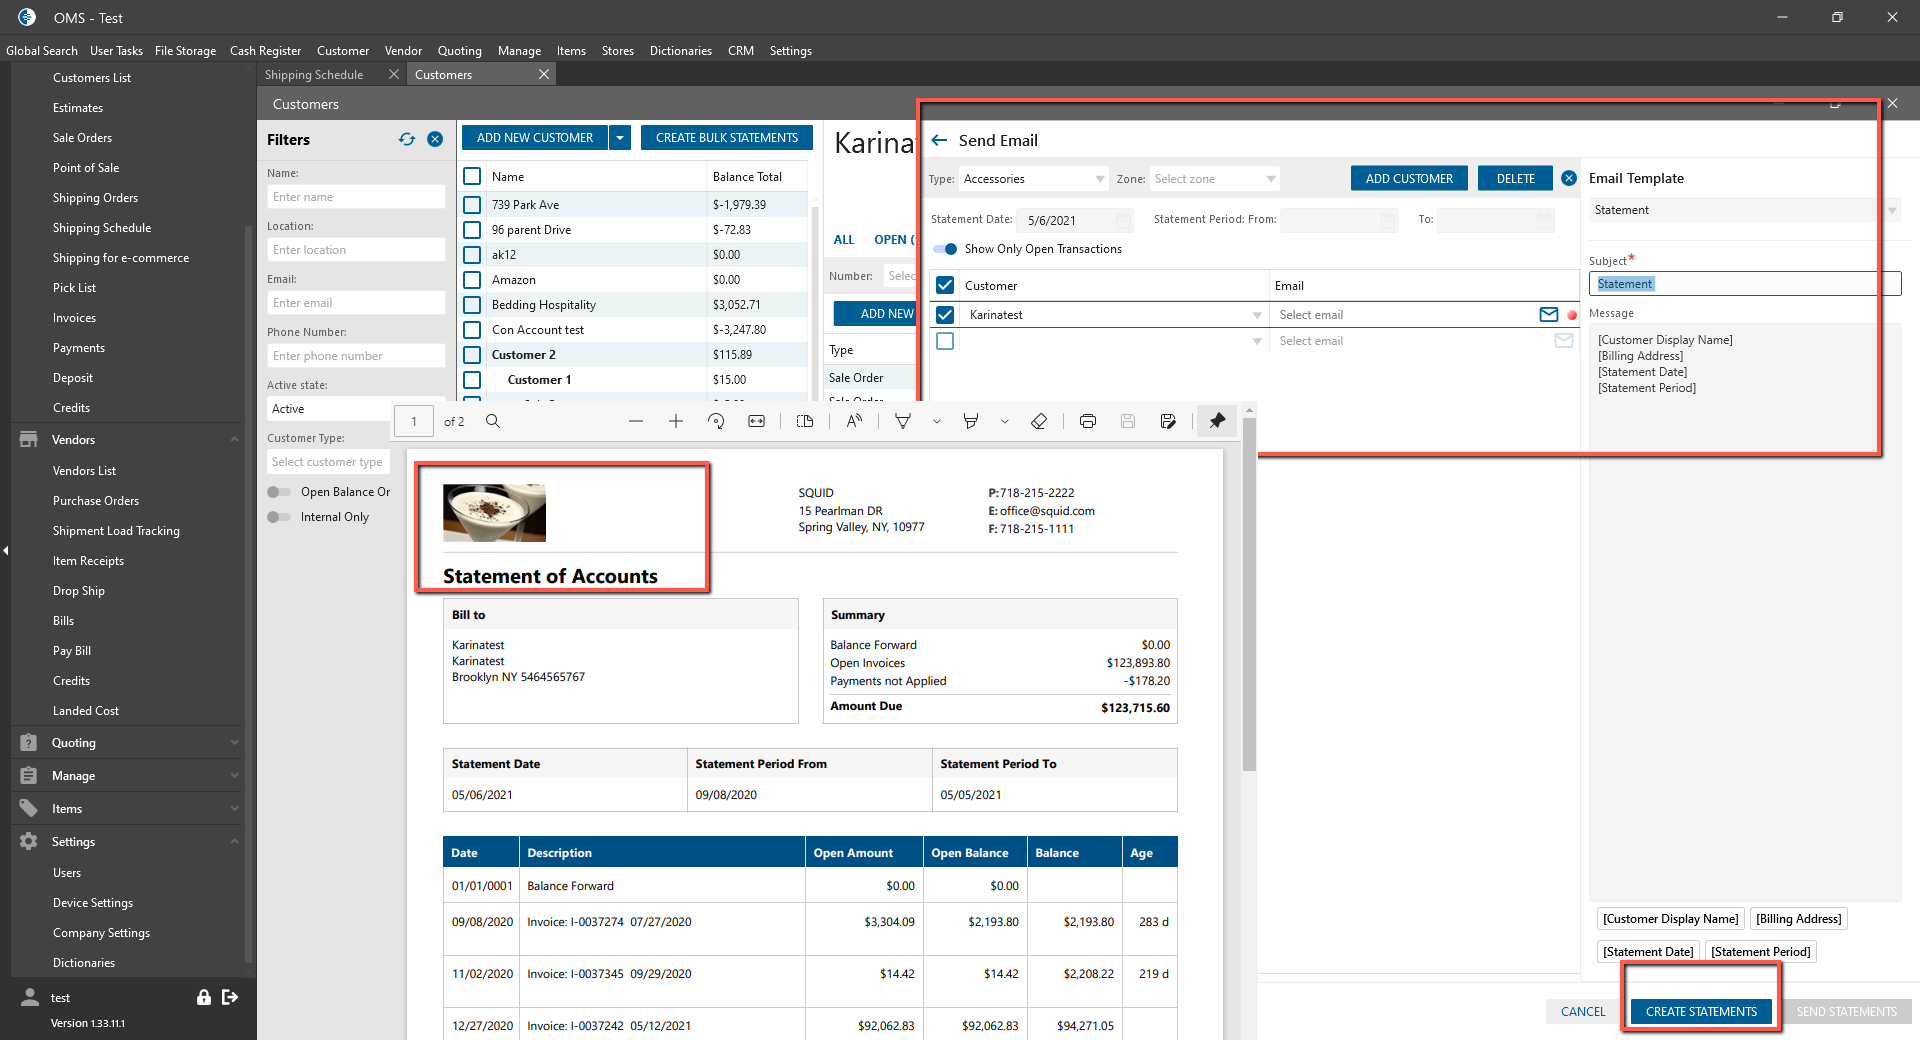Viewport: 1920px width, 1040px height.
Task: Switch to the Shipping Schedule tab
Action: tap(314, 75)
